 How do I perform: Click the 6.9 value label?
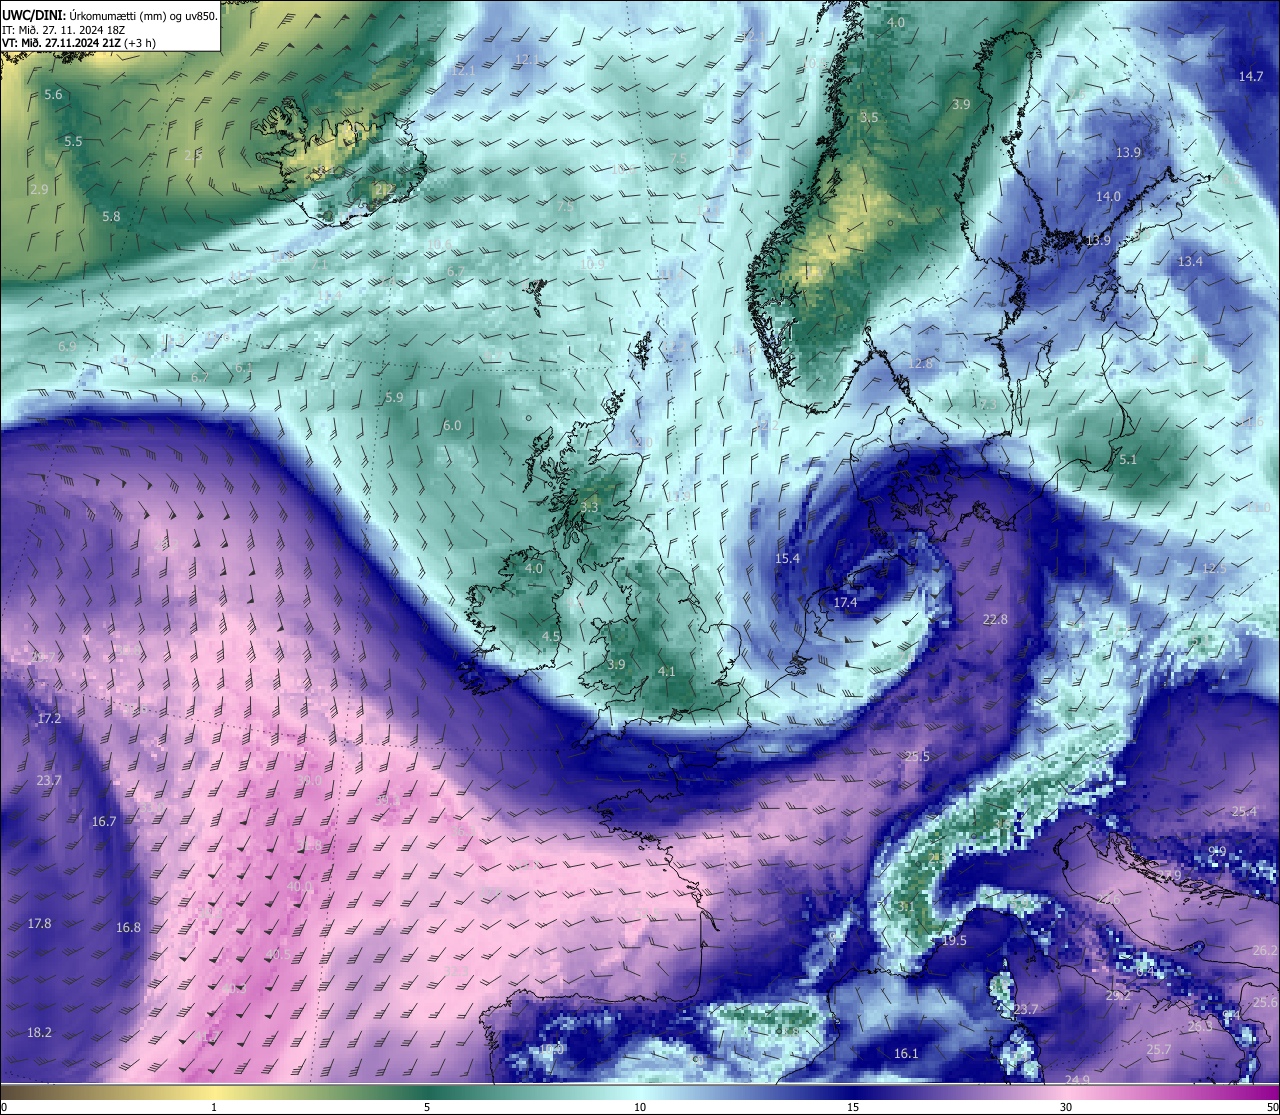(67, 347)
